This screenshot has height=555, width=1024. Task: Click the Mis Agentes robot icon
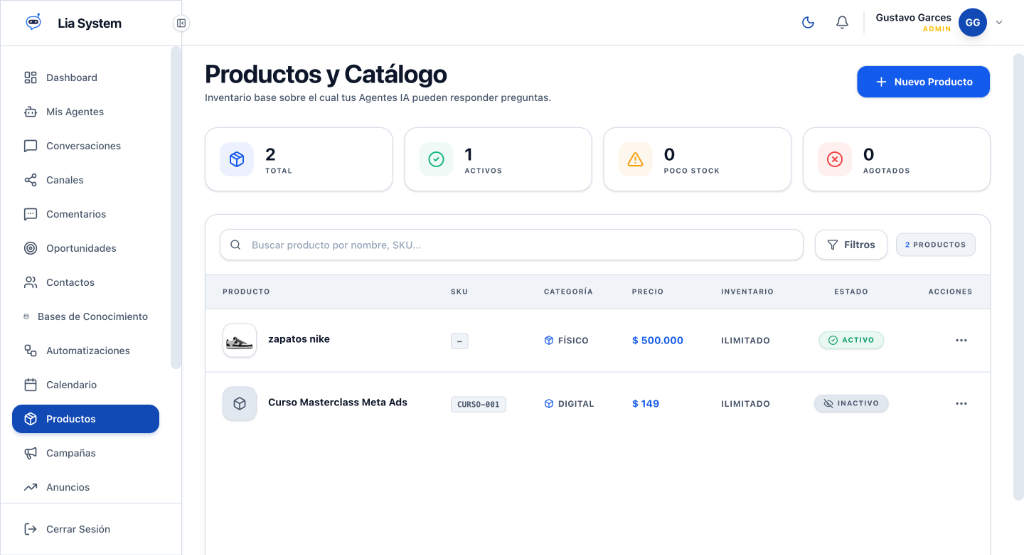point(31,112)
